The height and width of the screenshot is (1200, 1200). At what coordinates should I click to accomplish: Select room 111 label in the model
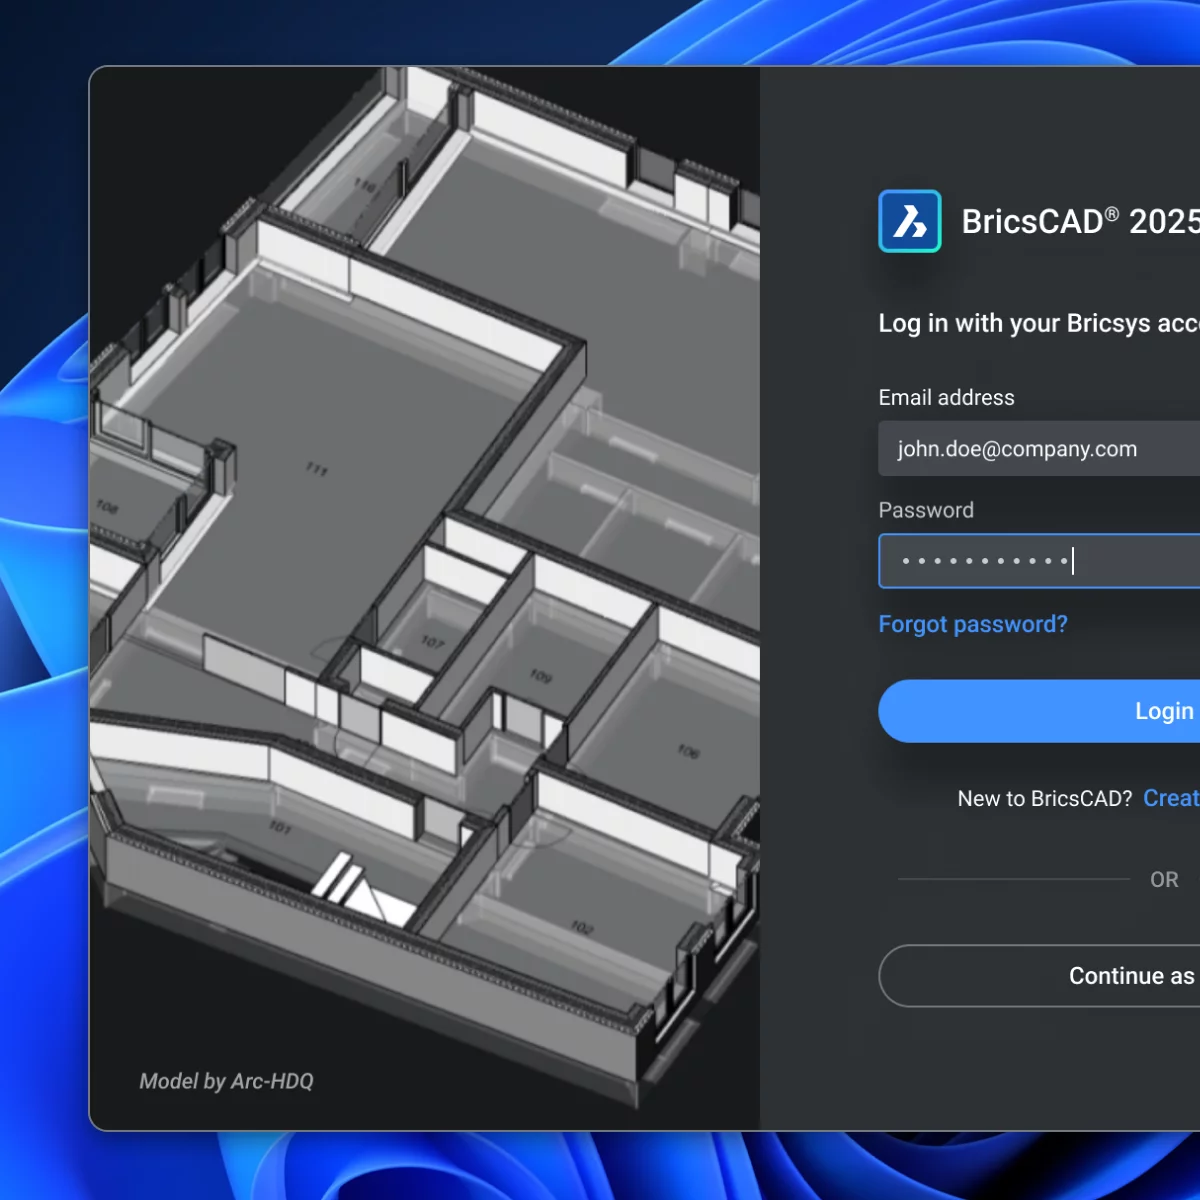(x=316, y=469)
